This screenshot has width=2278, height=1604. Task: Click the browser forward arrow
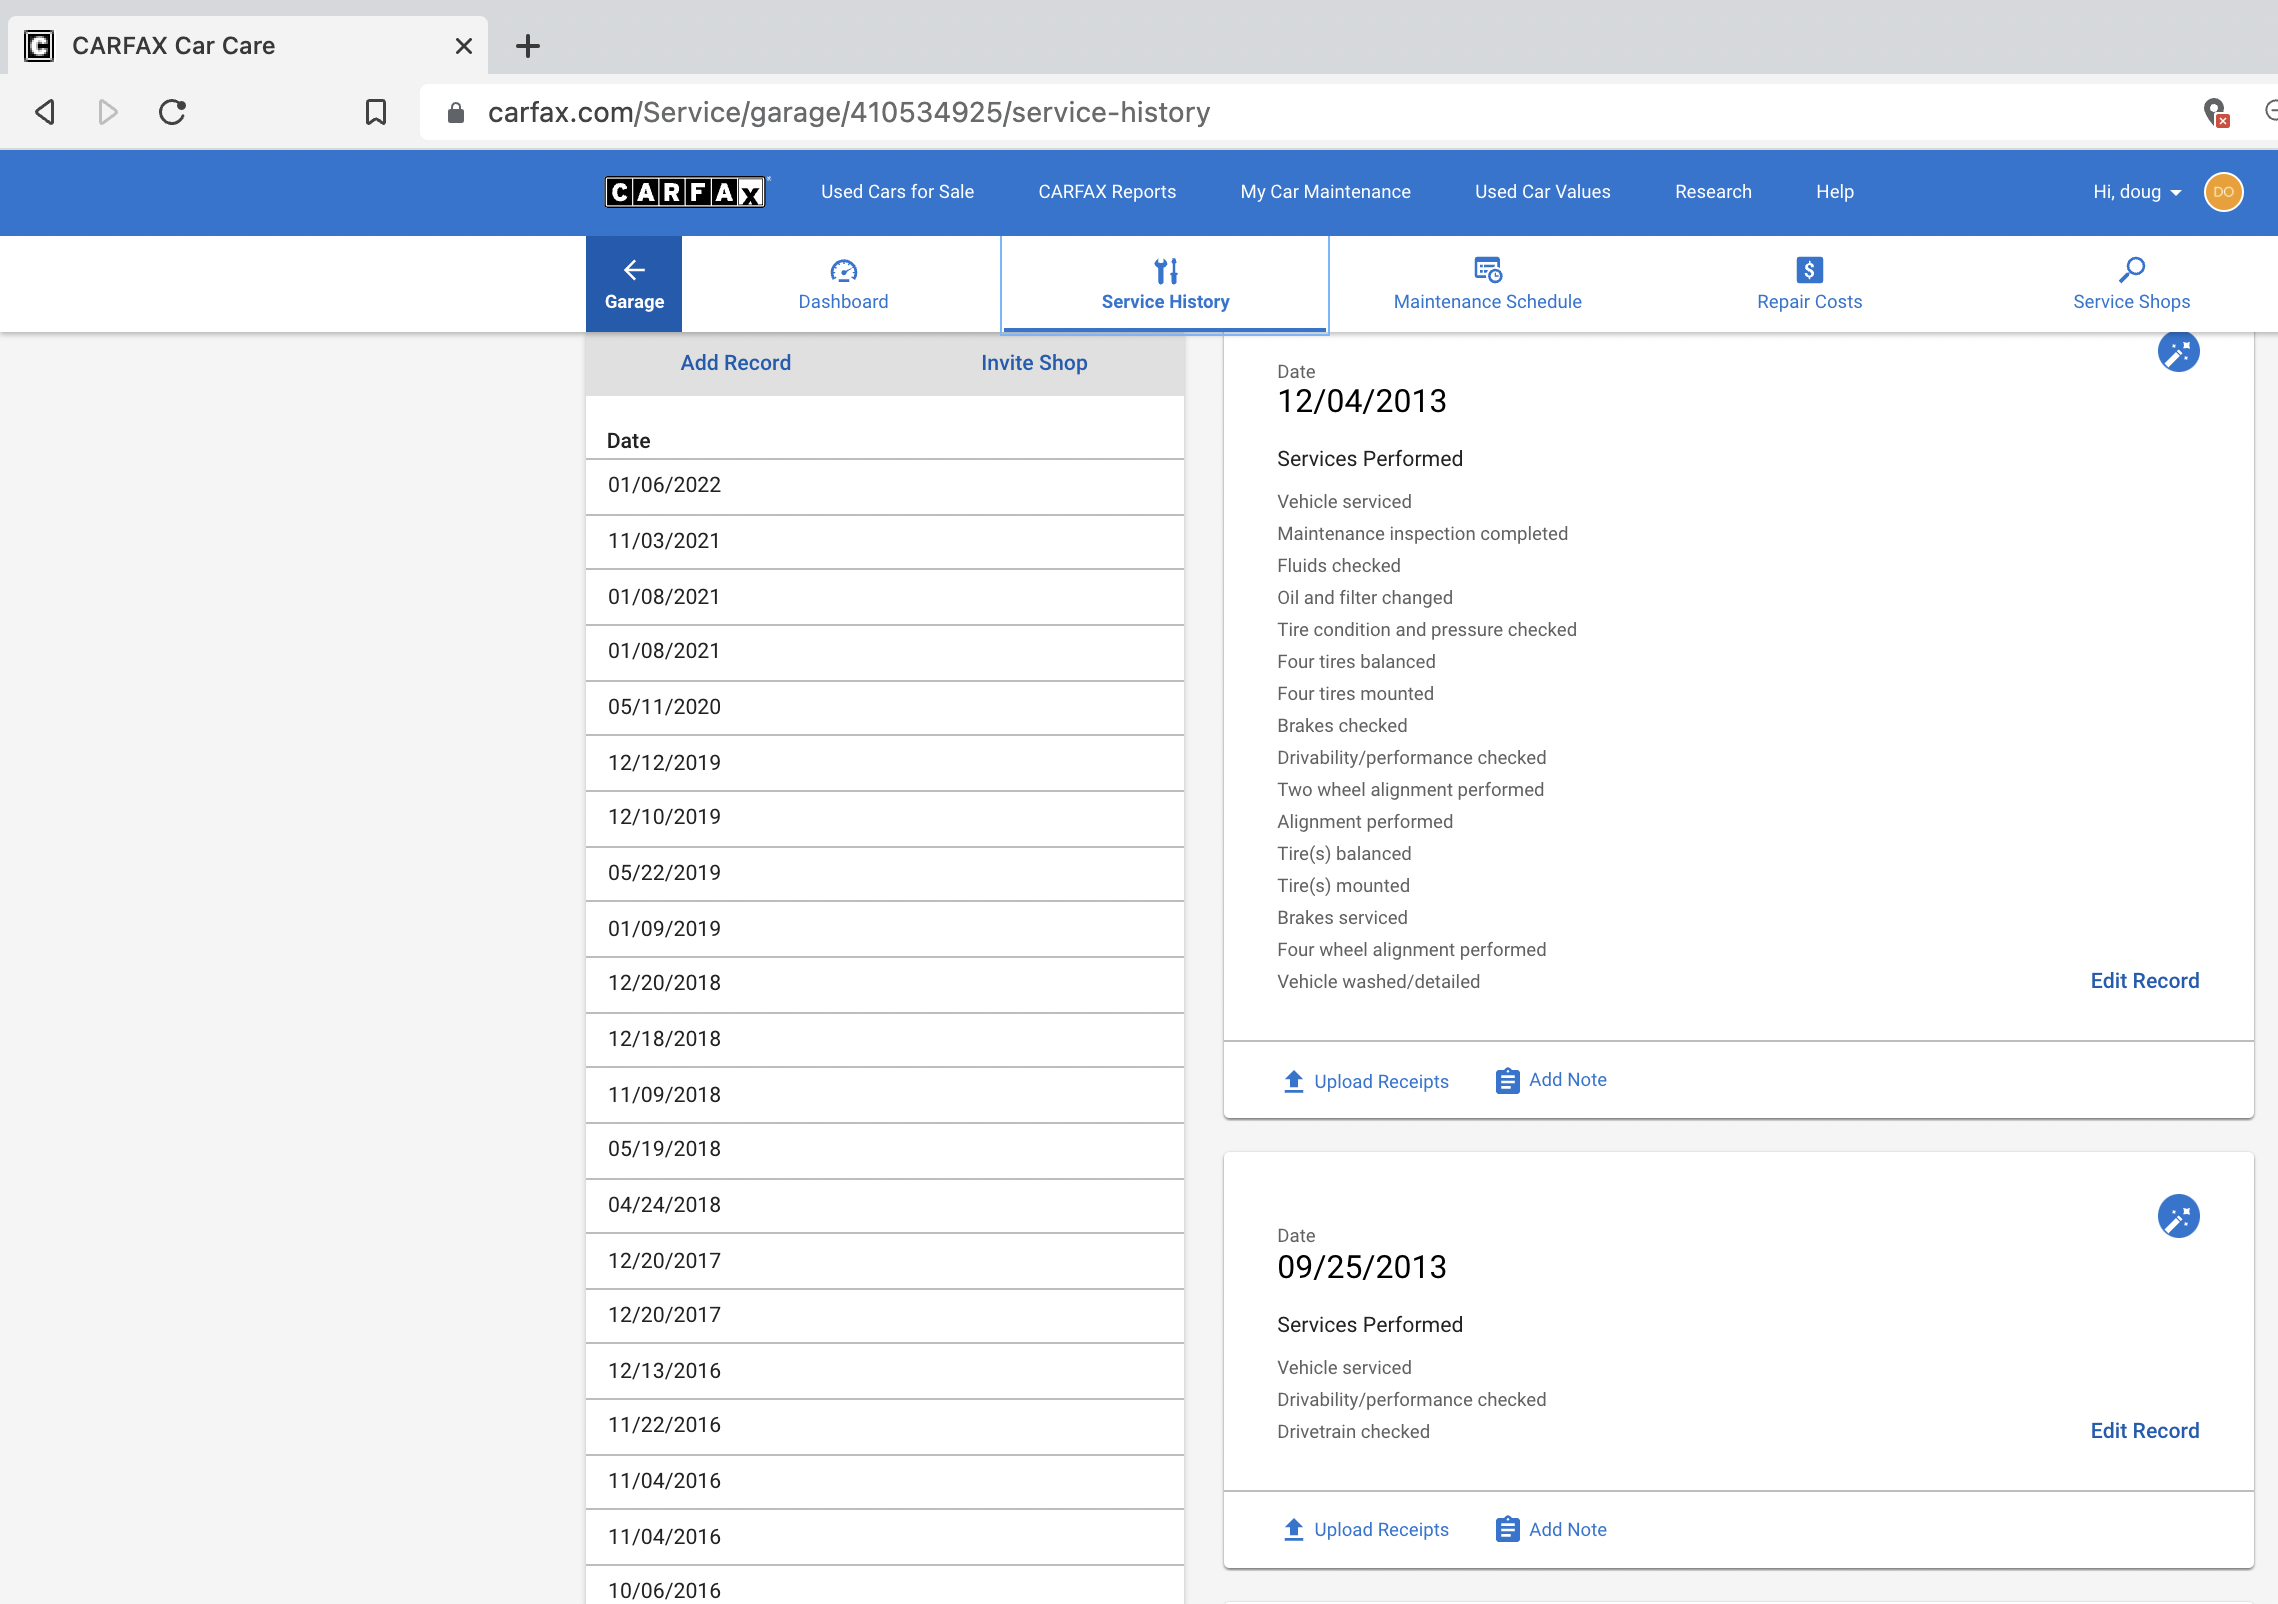pyautogui.click(x=108, y=112)
